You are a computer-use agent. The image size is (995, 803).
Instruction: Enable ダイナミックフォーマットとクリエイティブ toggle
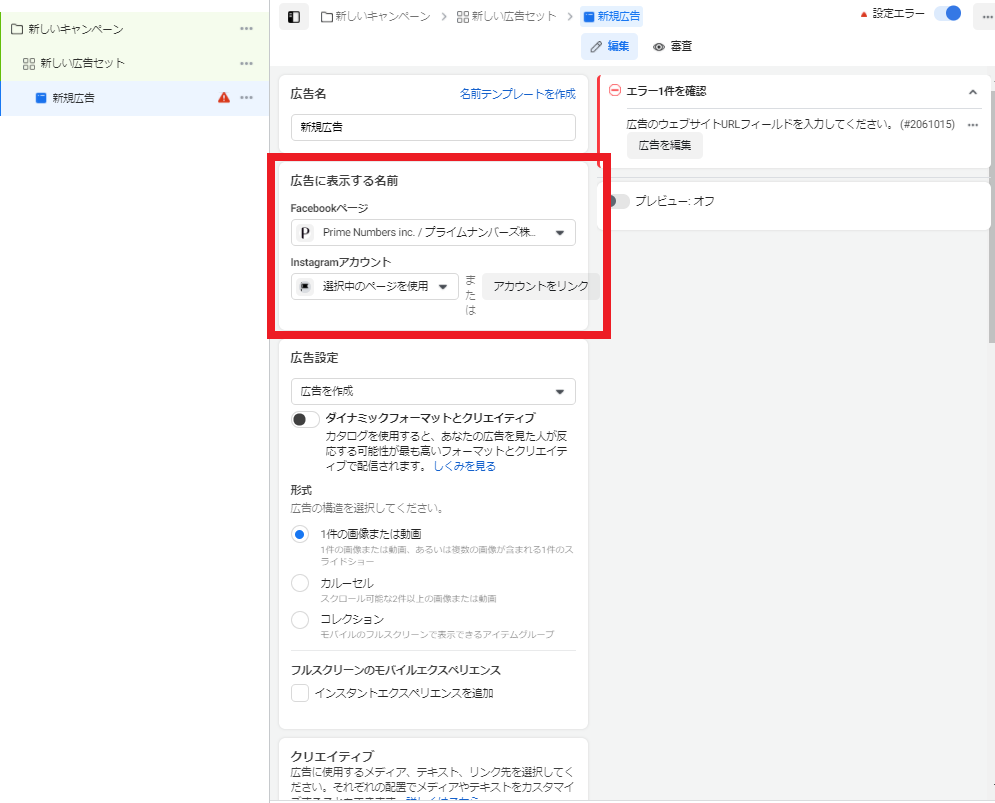click(x=305, y=420)
